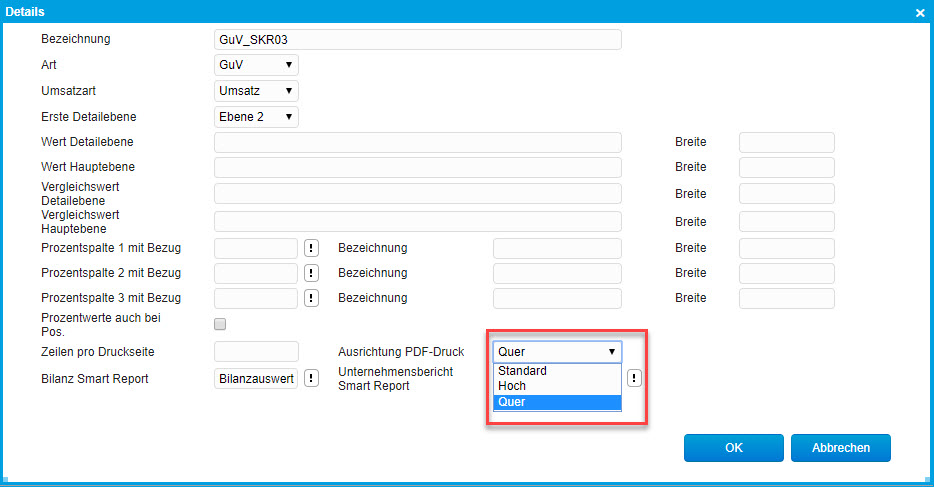
Task: Click the Prozentspalte 3 mit Bezug field
Action: pos(256,298)
